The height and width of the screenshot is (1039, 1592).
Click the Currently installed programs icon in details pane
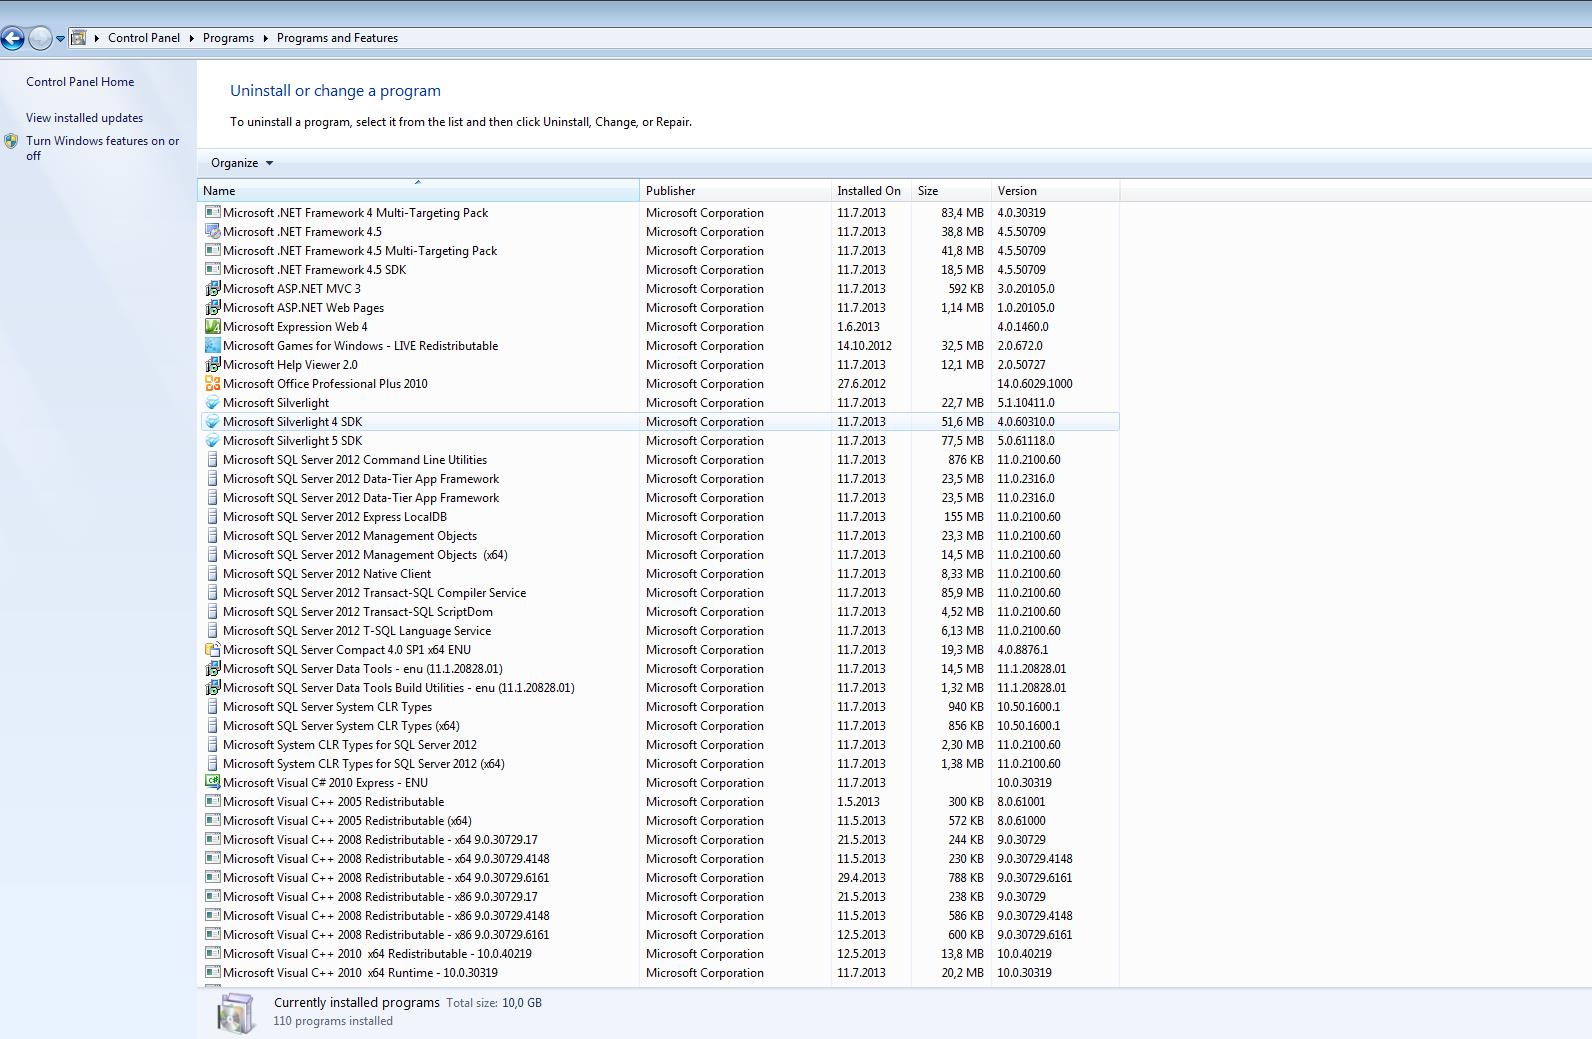click(x=236, y=1012)
